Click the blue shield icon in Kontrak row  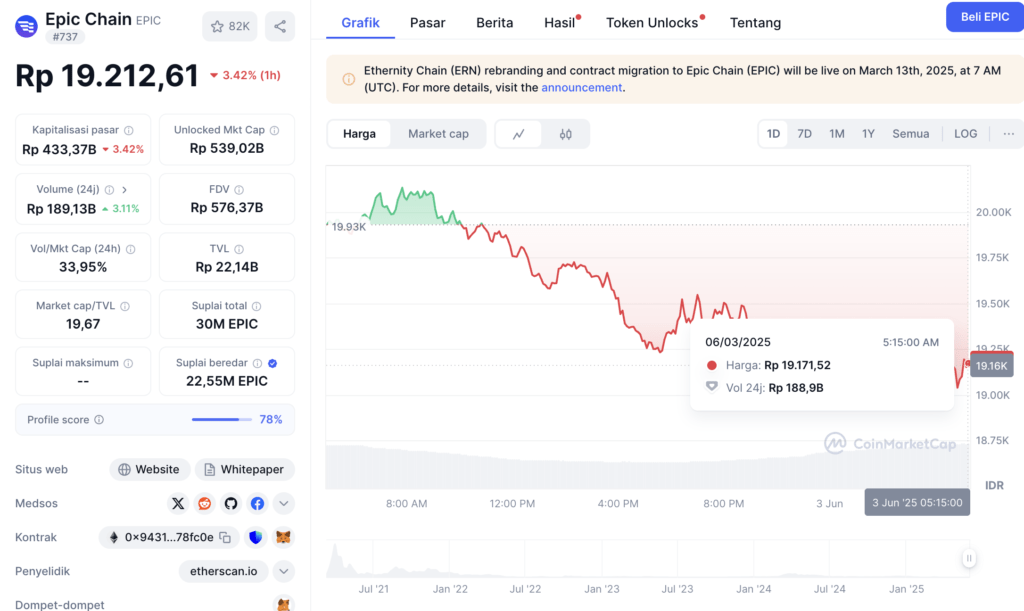pyautogui.click(x=255, y=537)
